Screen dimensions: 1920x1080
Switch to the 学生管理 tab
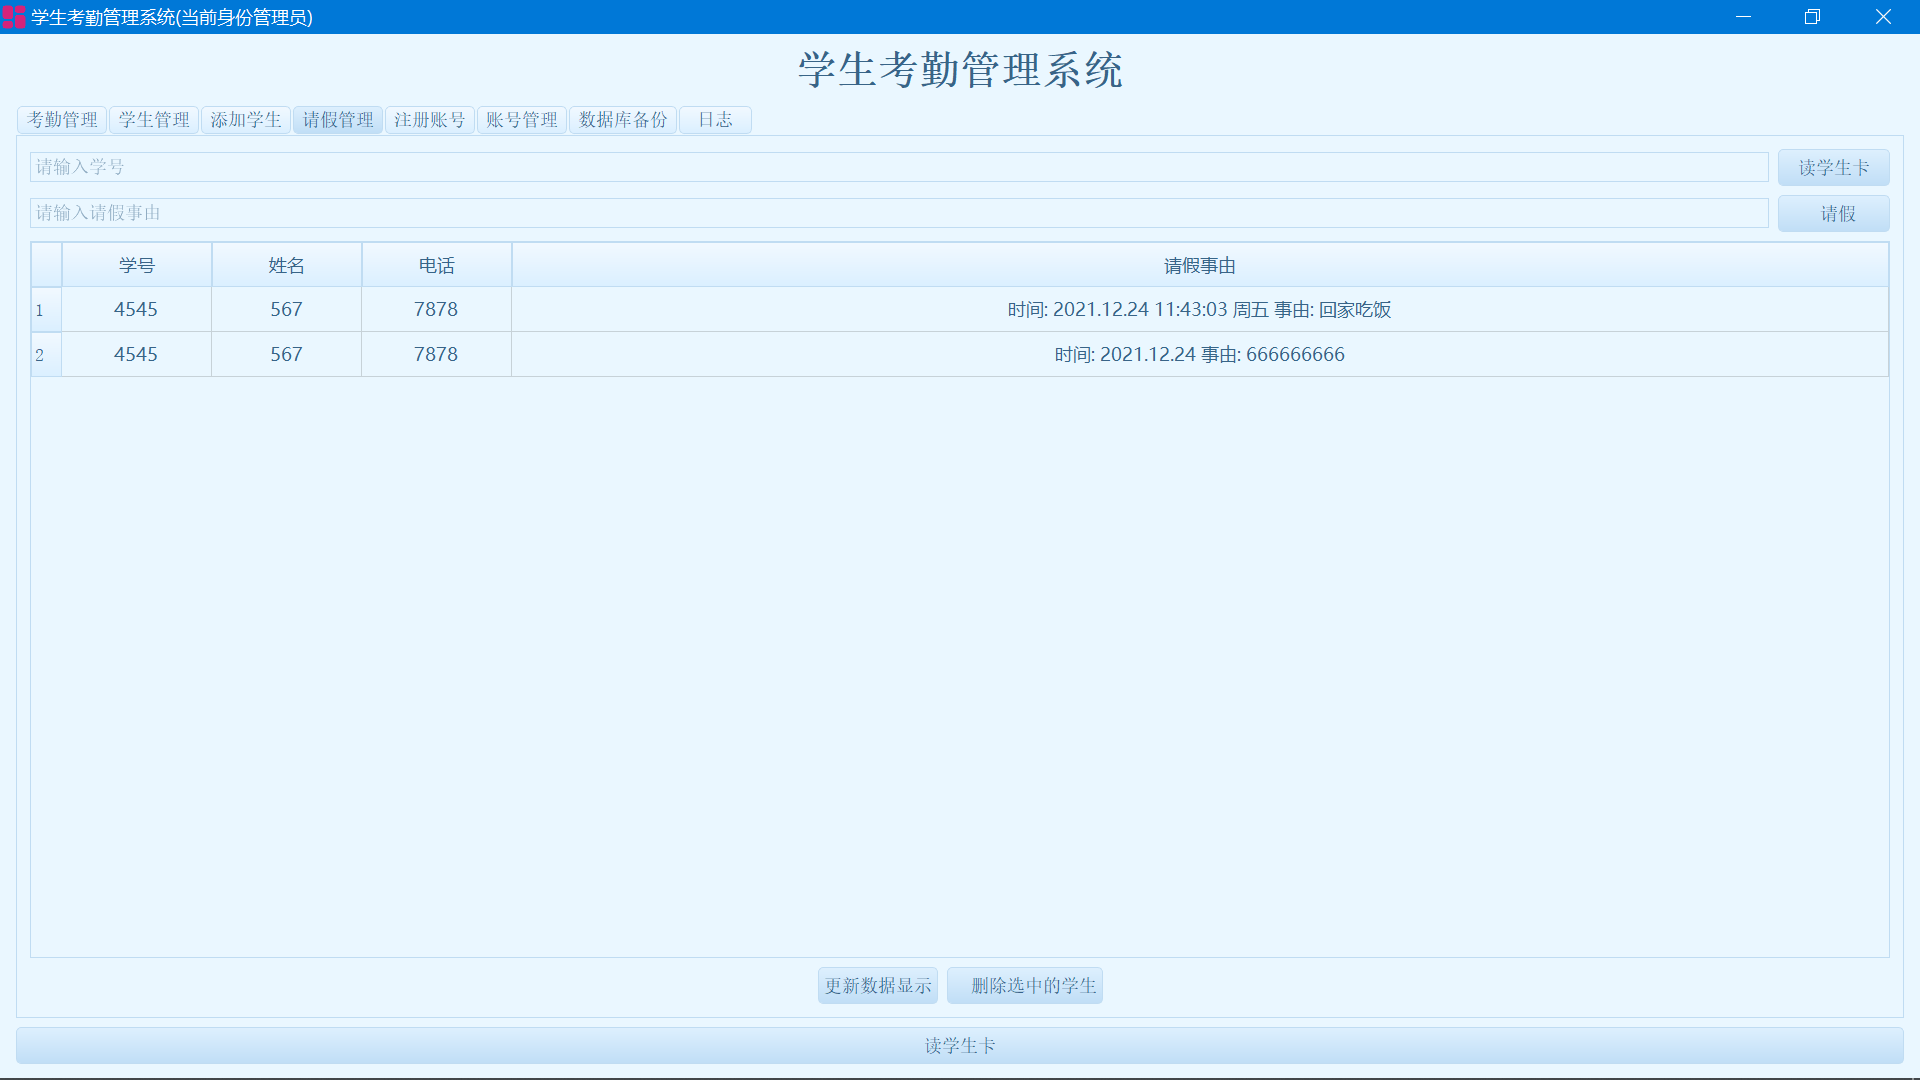click(x=154, y=120)
